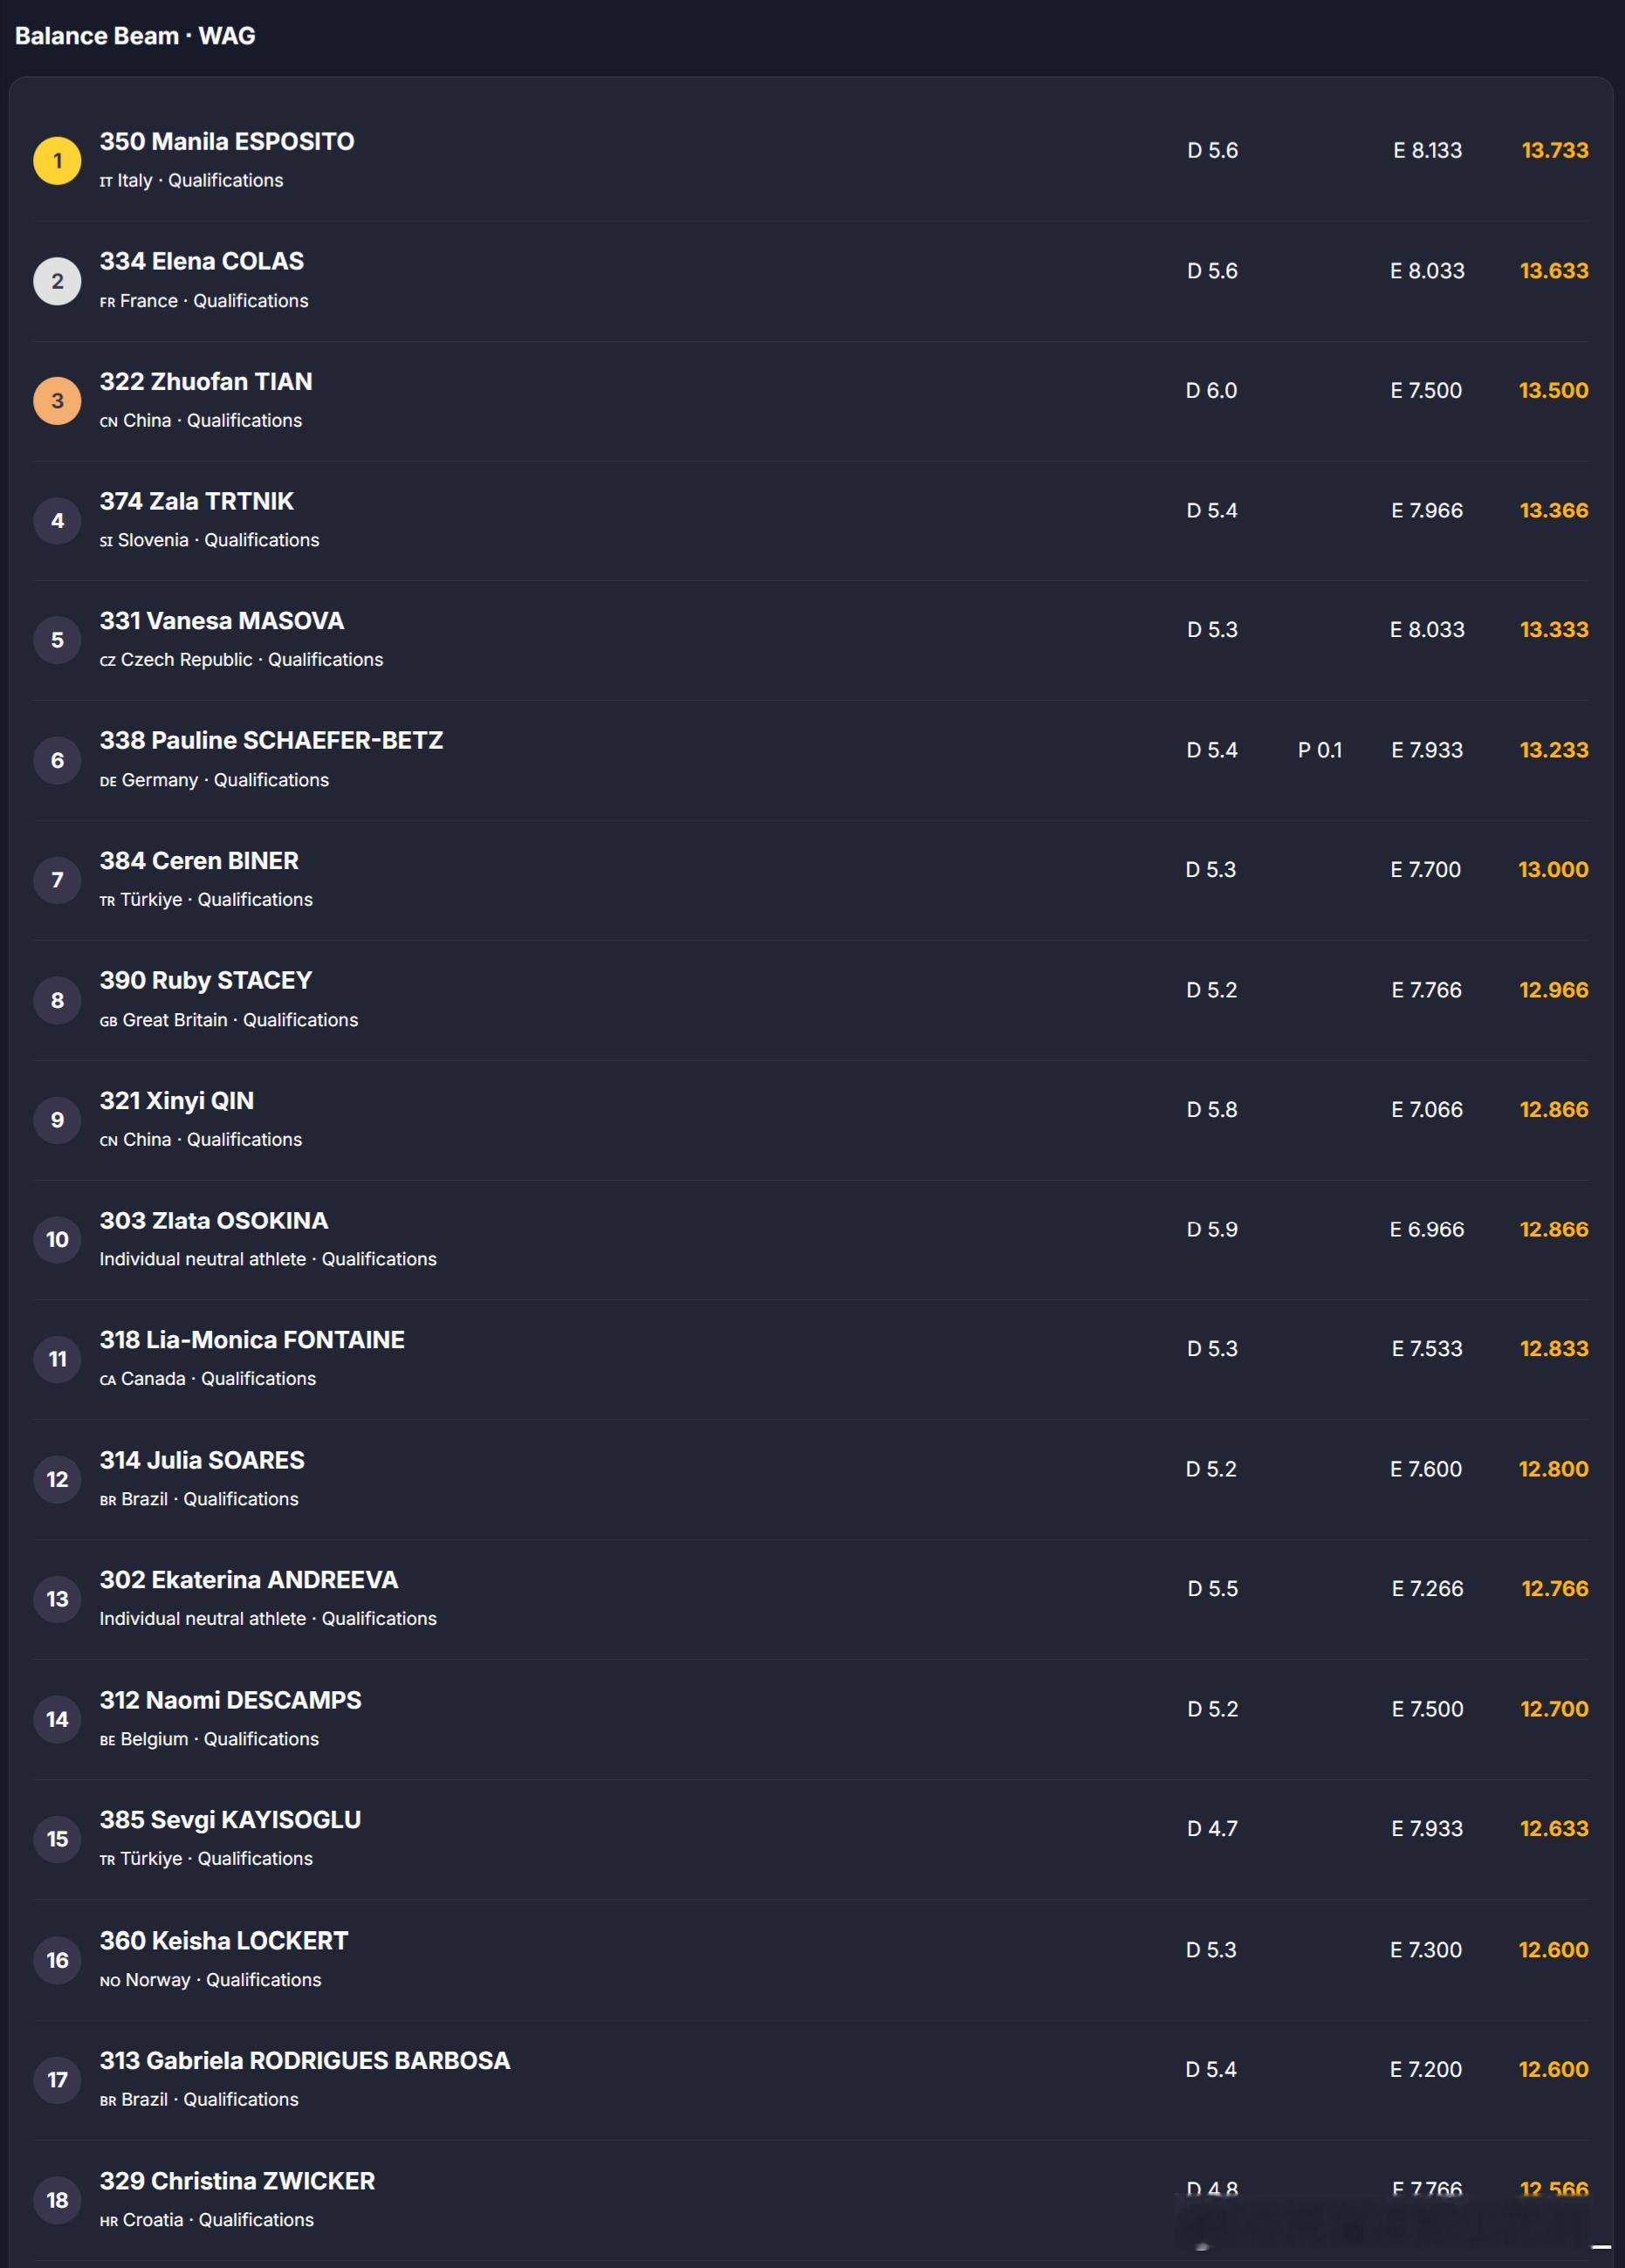Click the Balance Beam · WAG heading
This screenshot has height=2268, width=1625.
click(x=135, y=36)
